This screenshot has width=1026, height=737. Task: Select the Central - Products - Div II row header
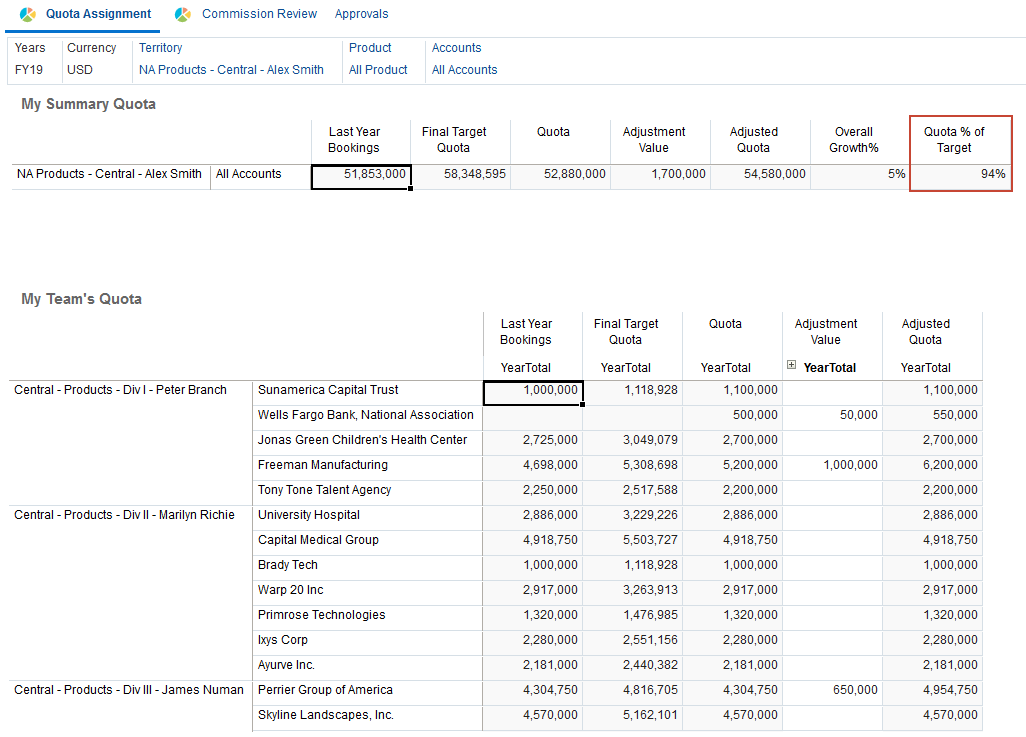click(x=124, y=515)
